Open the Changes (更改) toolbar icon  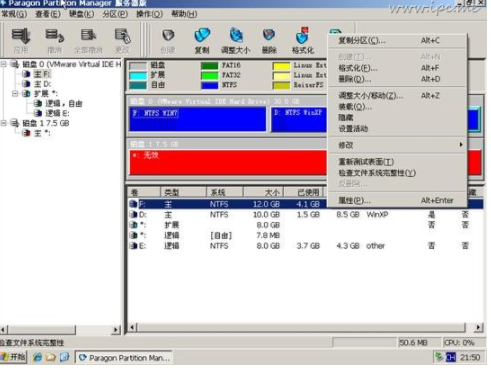point(122,36)
